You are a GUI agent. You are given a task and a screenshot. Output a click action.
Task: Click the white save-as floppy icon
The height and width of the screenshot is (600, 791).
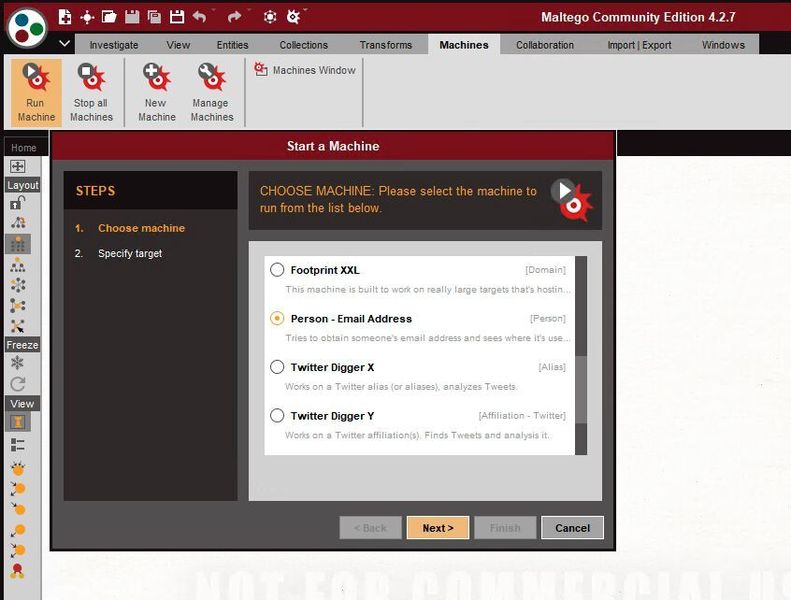(x=177, y=17)
